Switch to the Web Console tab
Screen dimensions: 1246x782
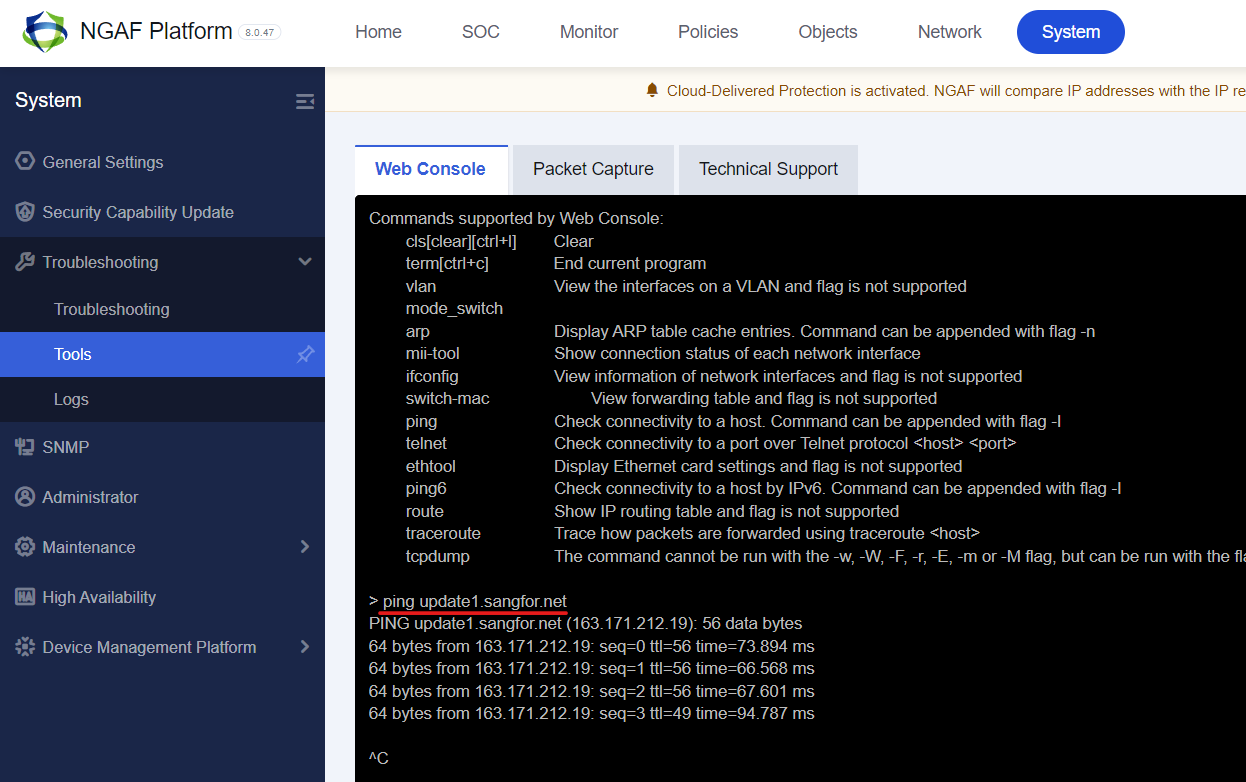431,169
